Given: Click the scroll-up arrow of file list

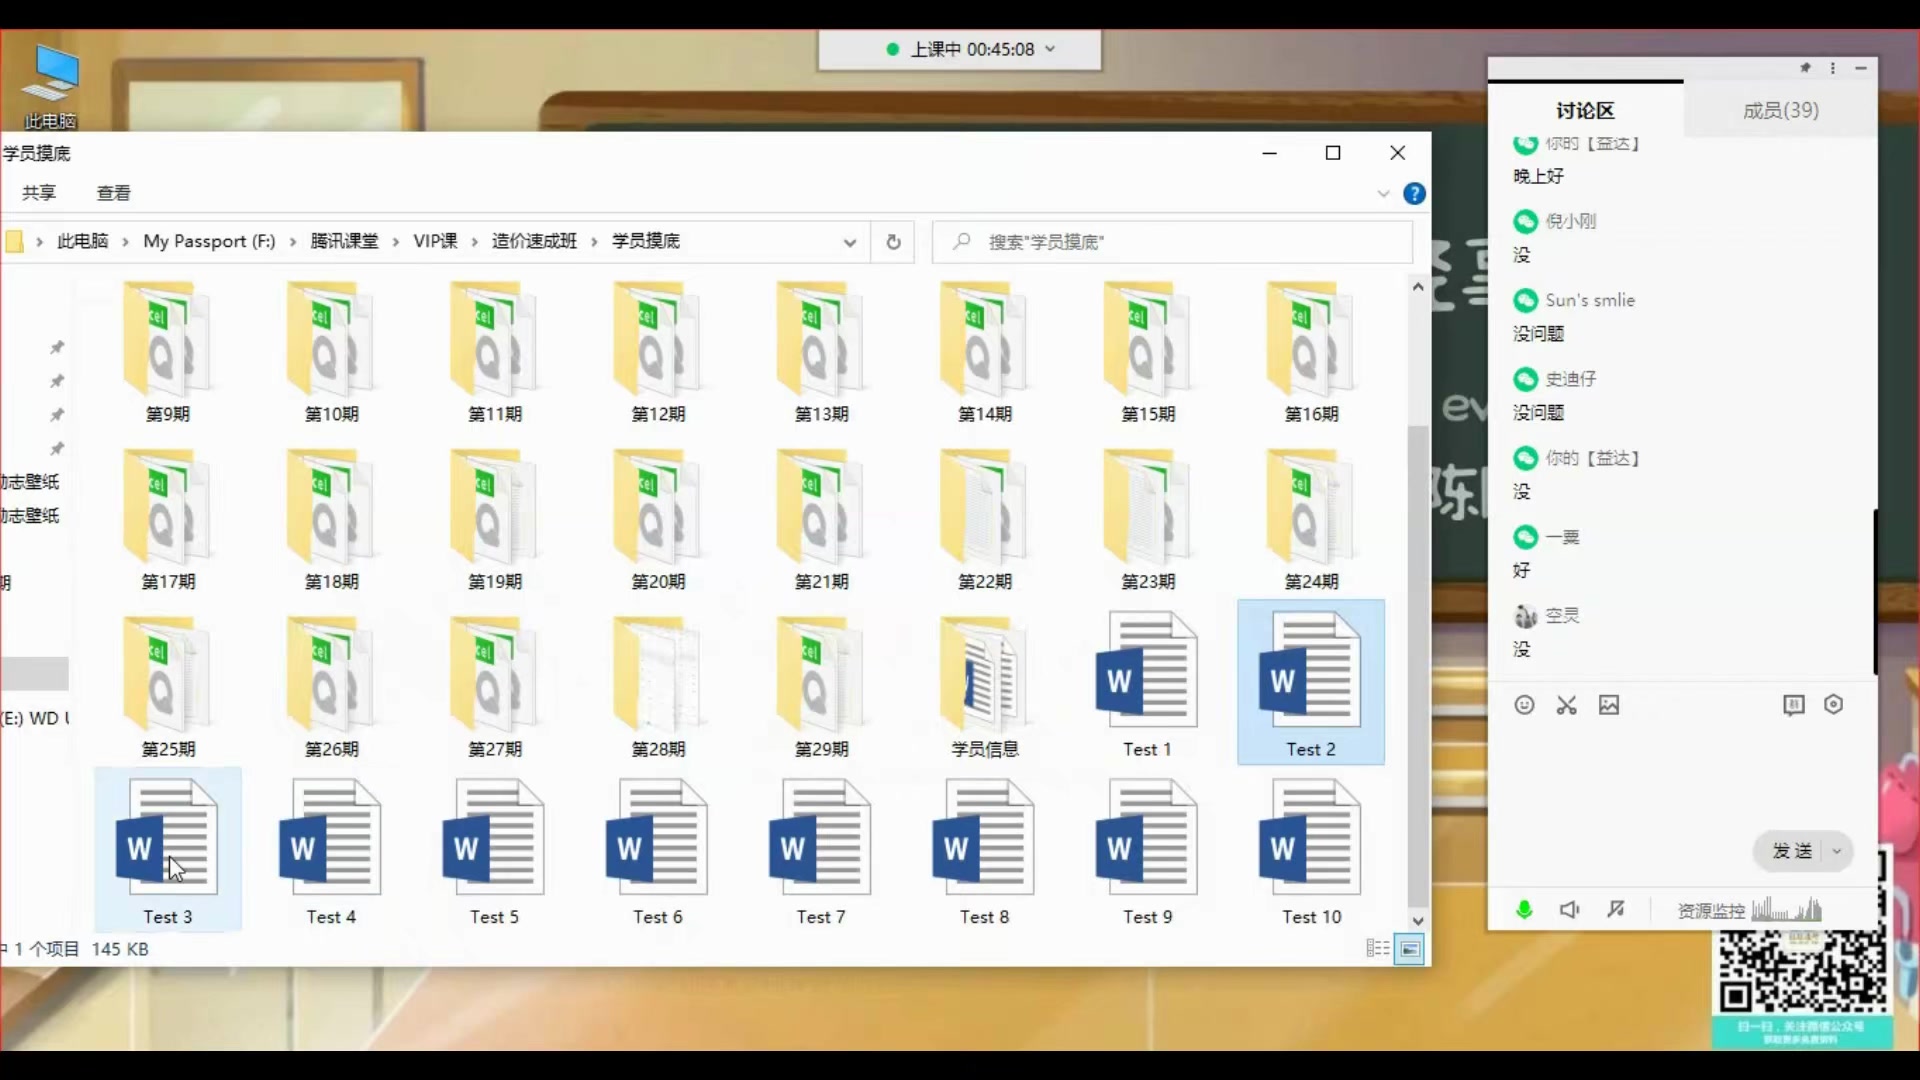Looking at the screenshot, I should [1417, 287].
